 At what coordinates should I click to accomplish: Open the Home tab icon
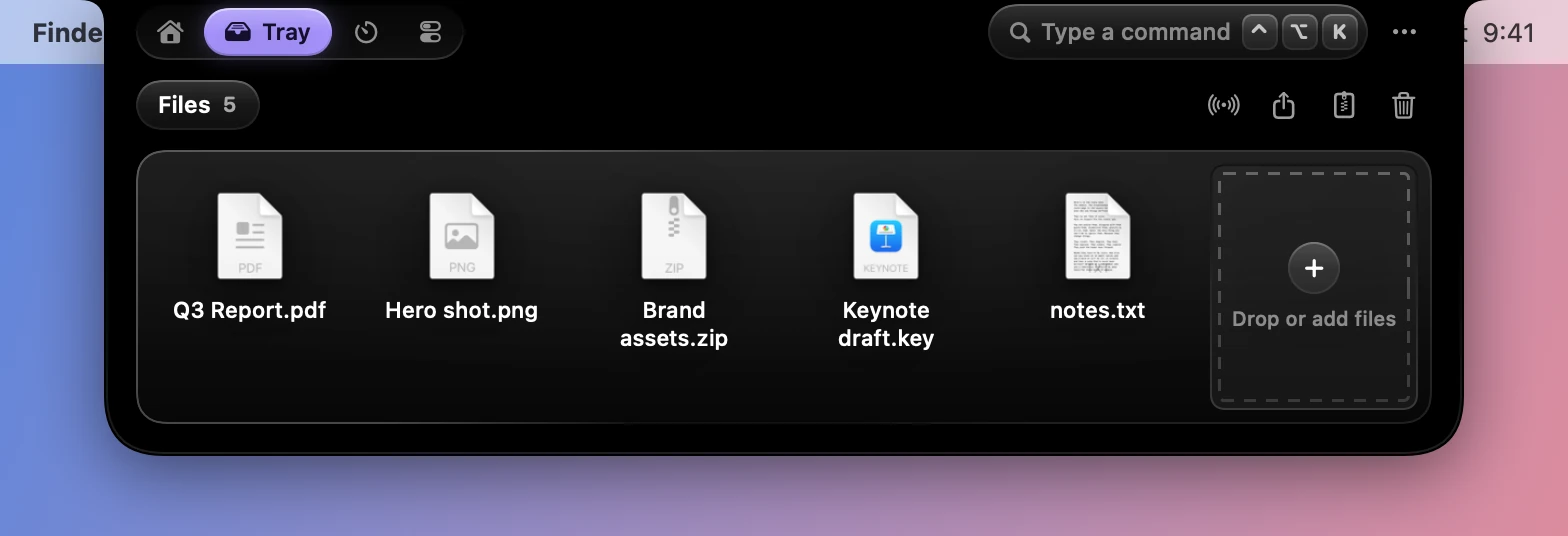170,32
